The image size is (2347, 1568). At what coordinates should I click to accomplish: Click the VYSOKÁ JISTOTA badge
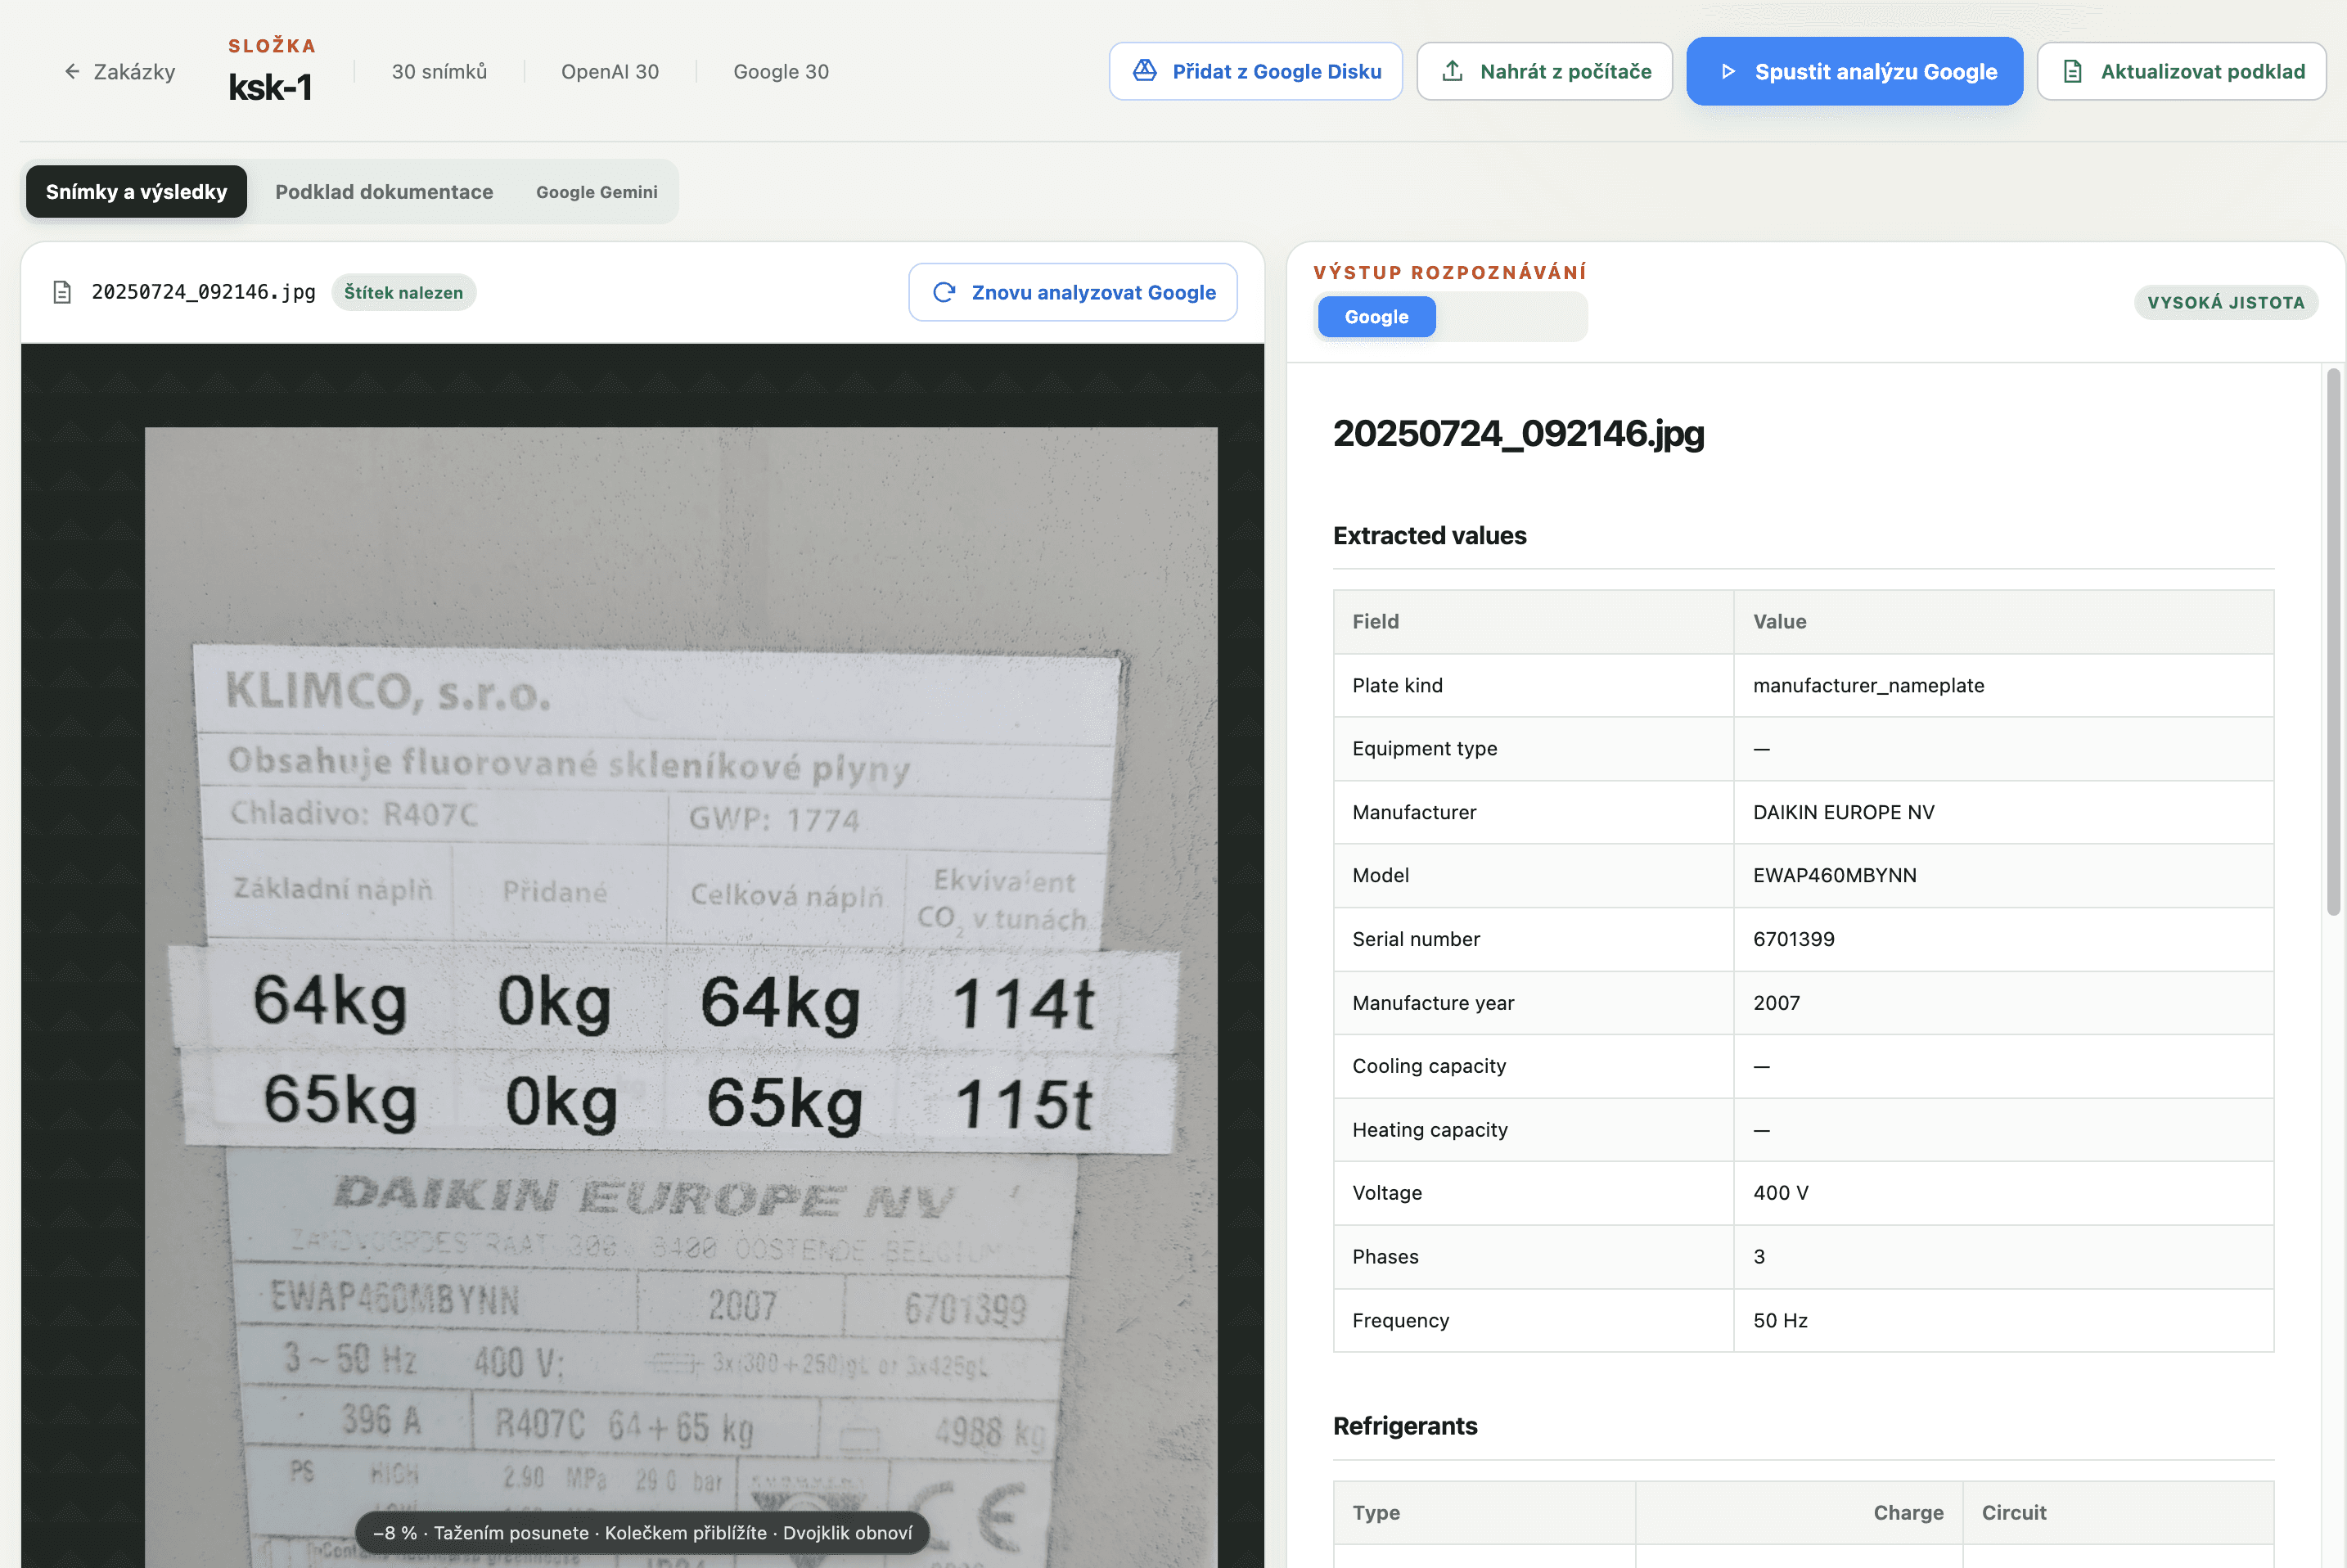point(2225,302)
